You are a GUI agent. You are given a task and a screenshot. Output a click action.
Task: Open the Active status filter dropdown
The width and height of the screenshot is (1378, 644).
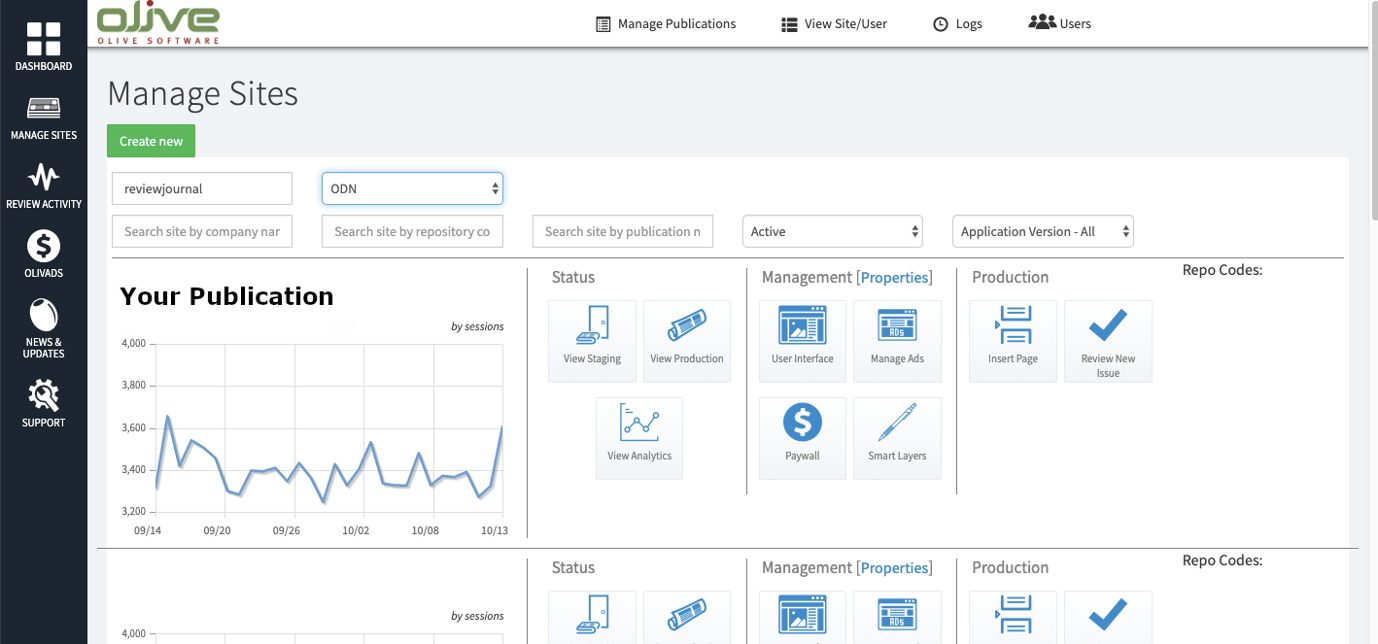(x=832, y=231)
